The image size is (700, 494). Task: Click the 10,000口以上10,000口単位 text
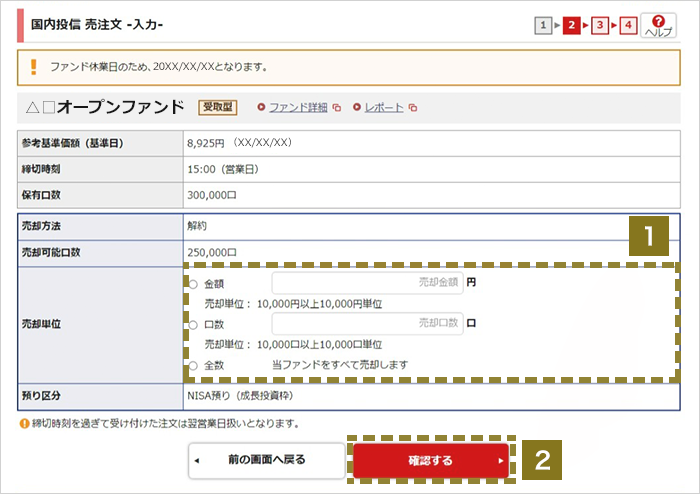coord(320,345)
